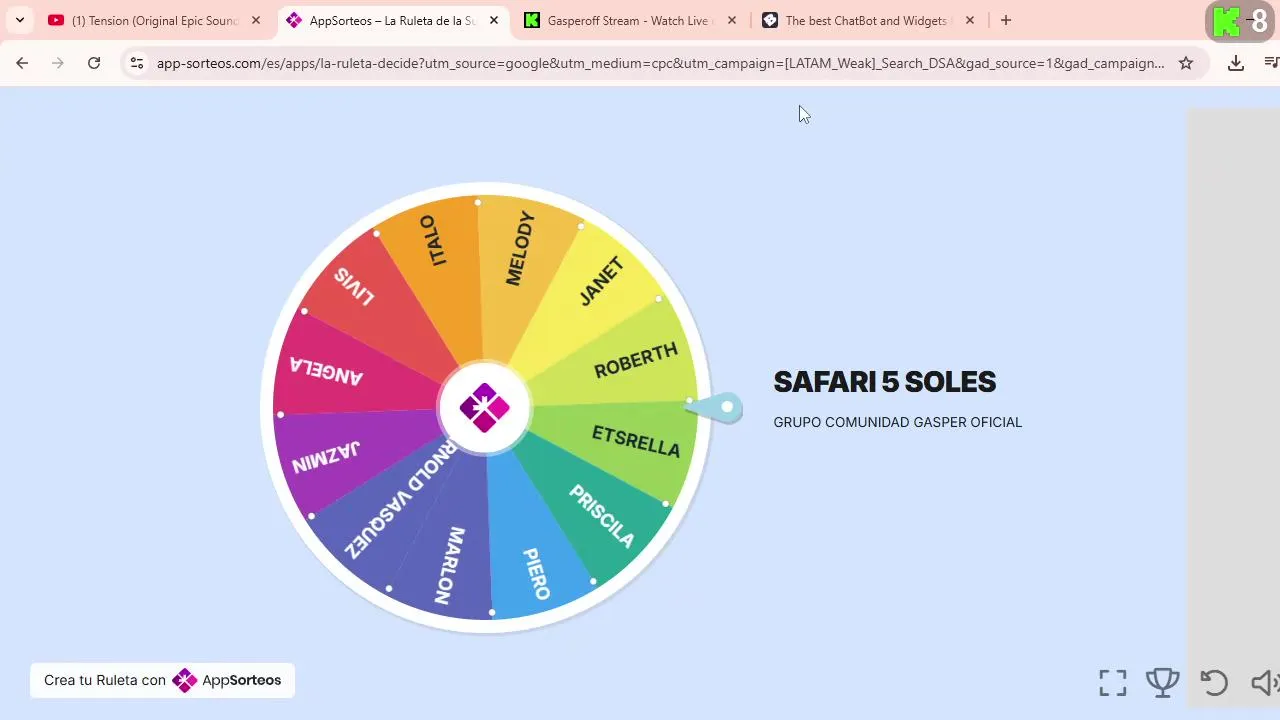Open the trophy winners icon
The image size is (1280, 720).
(x=1162, y=682)
